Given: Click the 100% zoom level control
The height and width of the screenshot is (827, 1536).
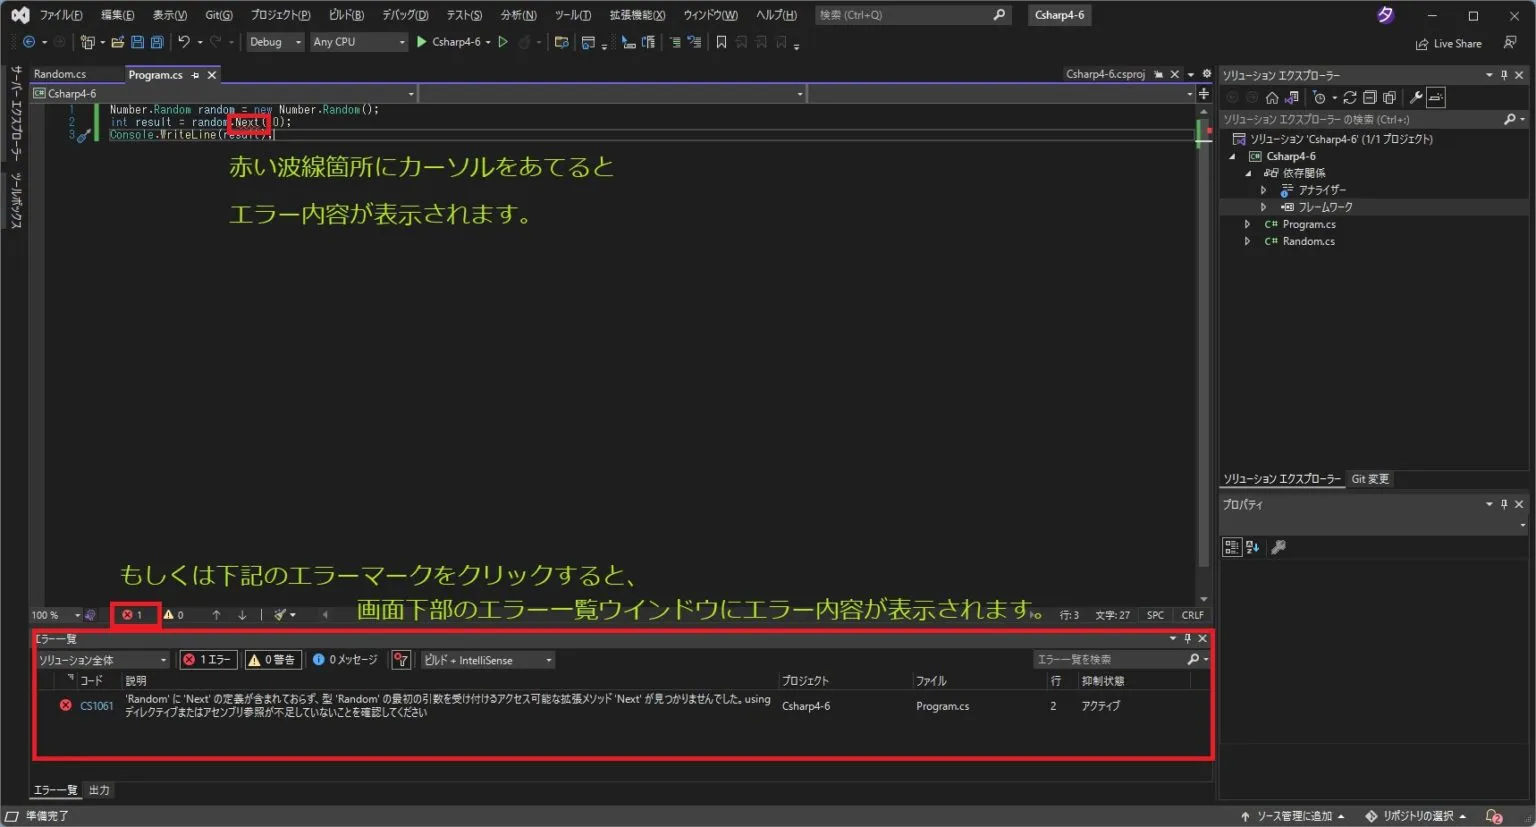Looking at the screenshot, I should tap(50, 614).
